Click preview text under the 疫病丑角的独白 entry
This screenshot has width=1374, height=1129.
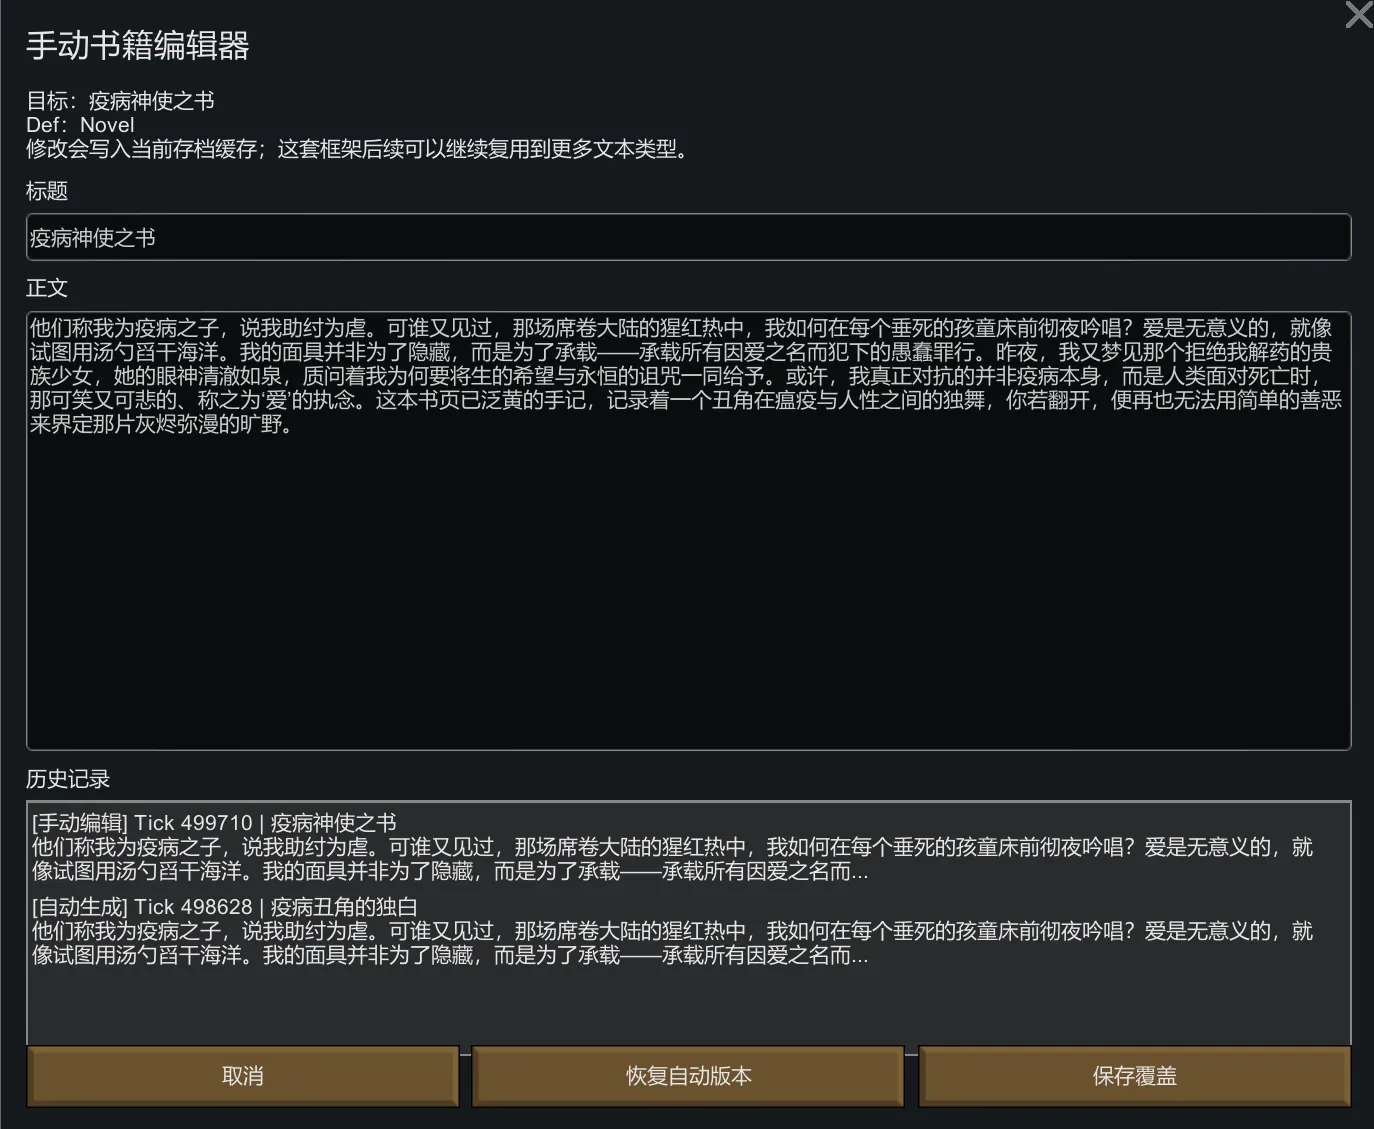[670, 943]
